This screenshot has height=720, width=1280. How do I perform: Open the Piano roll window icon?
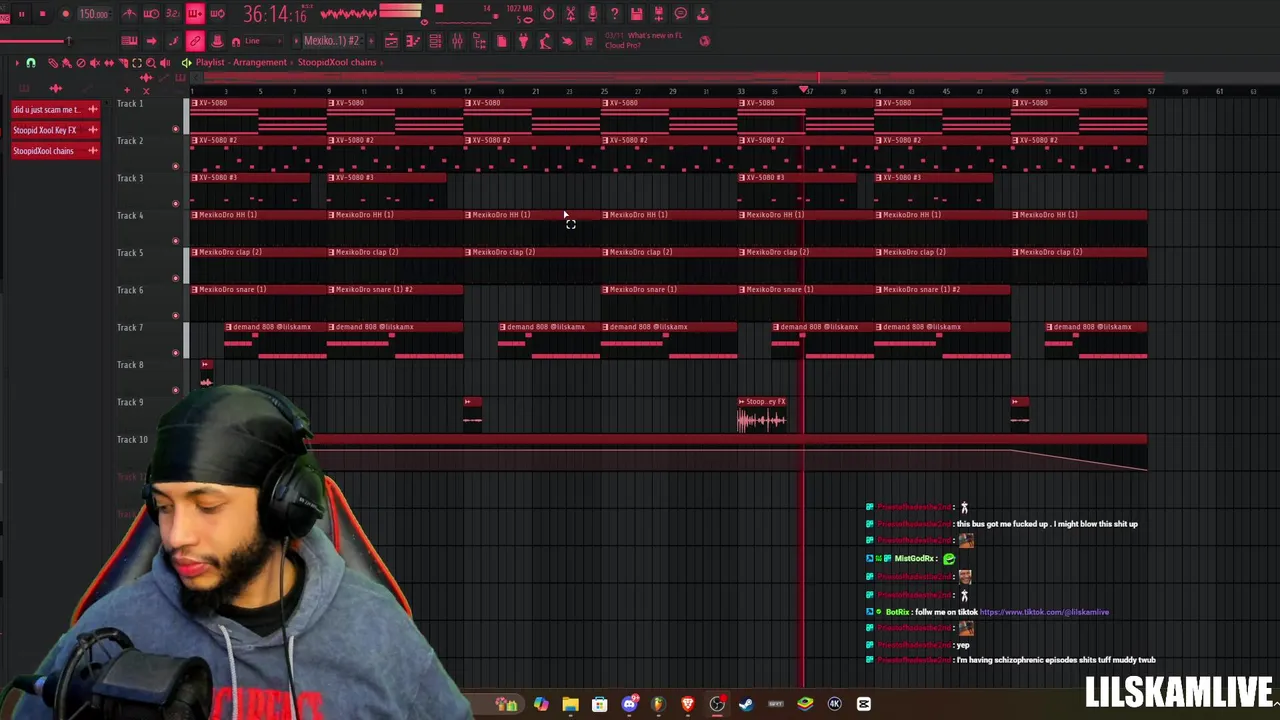pyautogui.click(x=413, y=41)
